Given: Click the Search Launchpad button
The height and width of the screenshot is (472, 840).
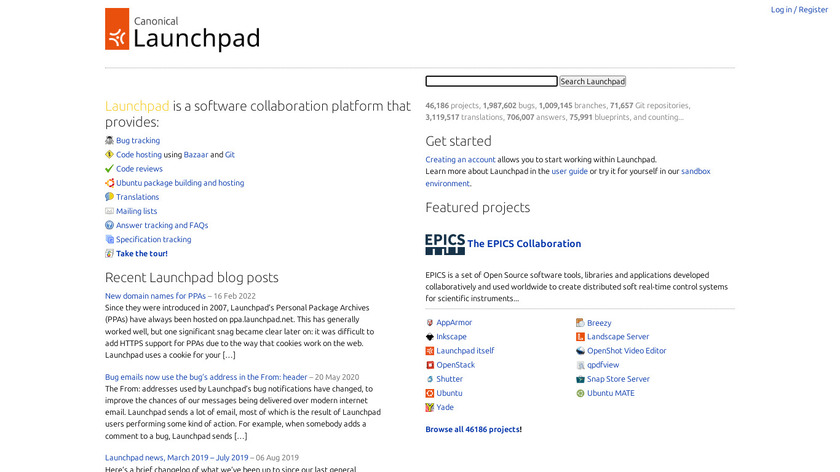Looking at the screenshot, I should pos(592,81).
